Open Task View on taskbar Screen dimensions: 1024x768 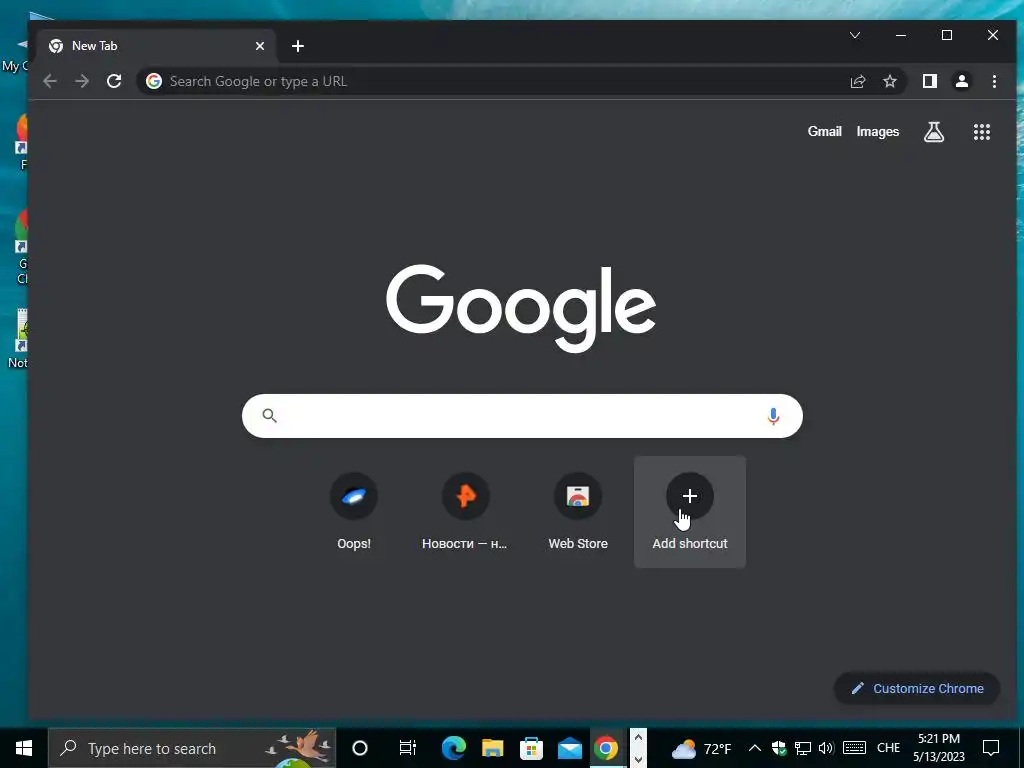tap(408, 748)
